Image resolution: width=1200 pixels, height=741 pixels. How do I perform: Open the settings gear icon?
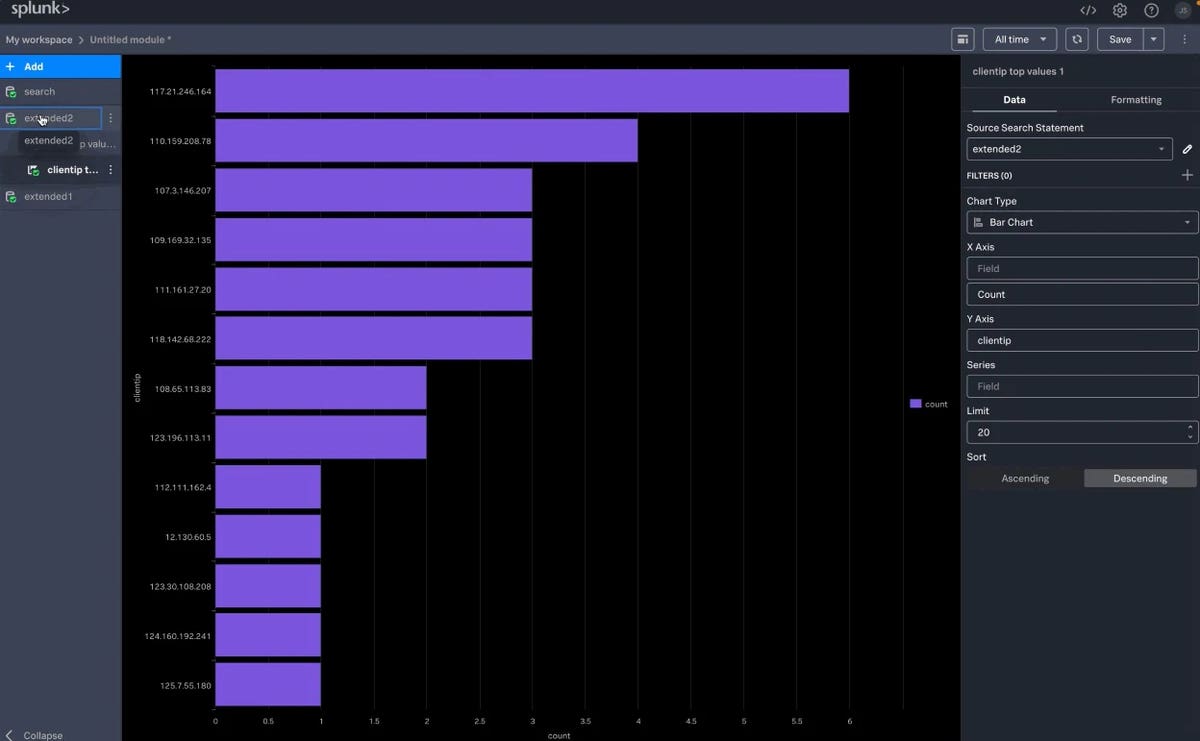1120,10
